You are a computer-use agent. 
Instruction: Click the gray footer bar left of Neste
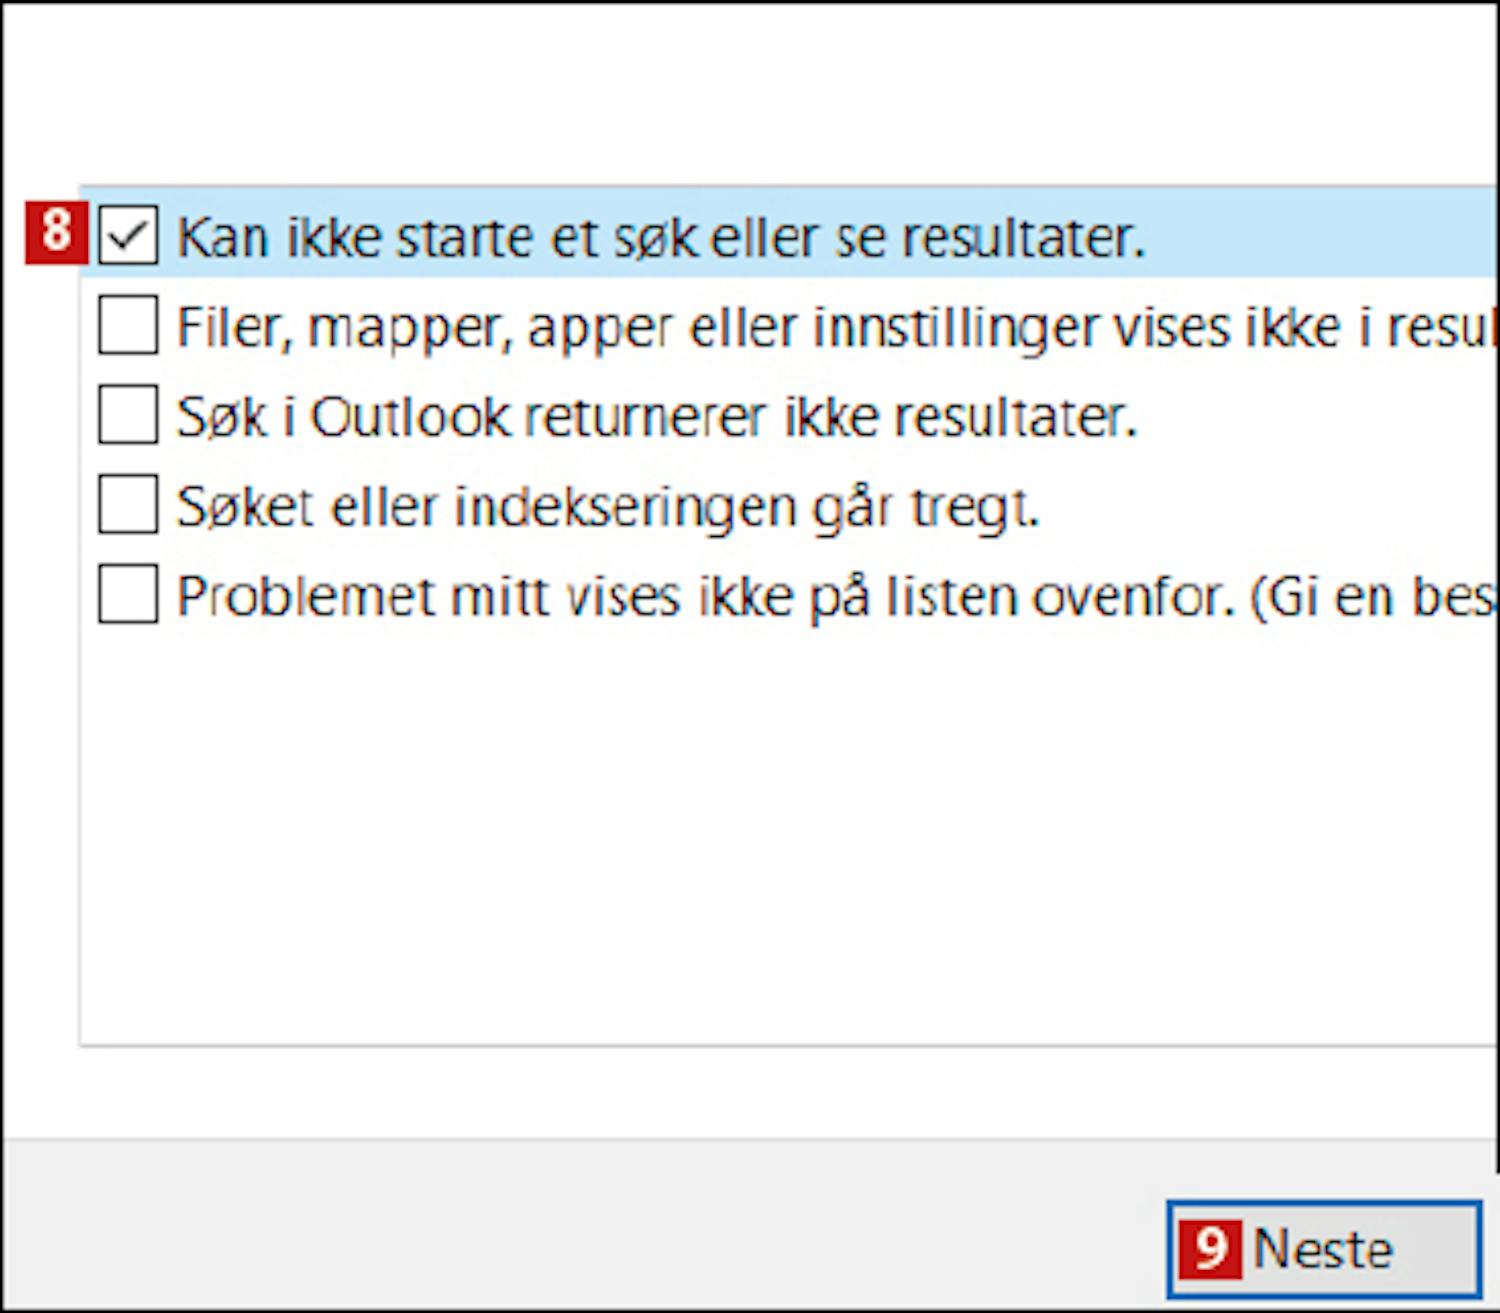tap(580, 1225)
